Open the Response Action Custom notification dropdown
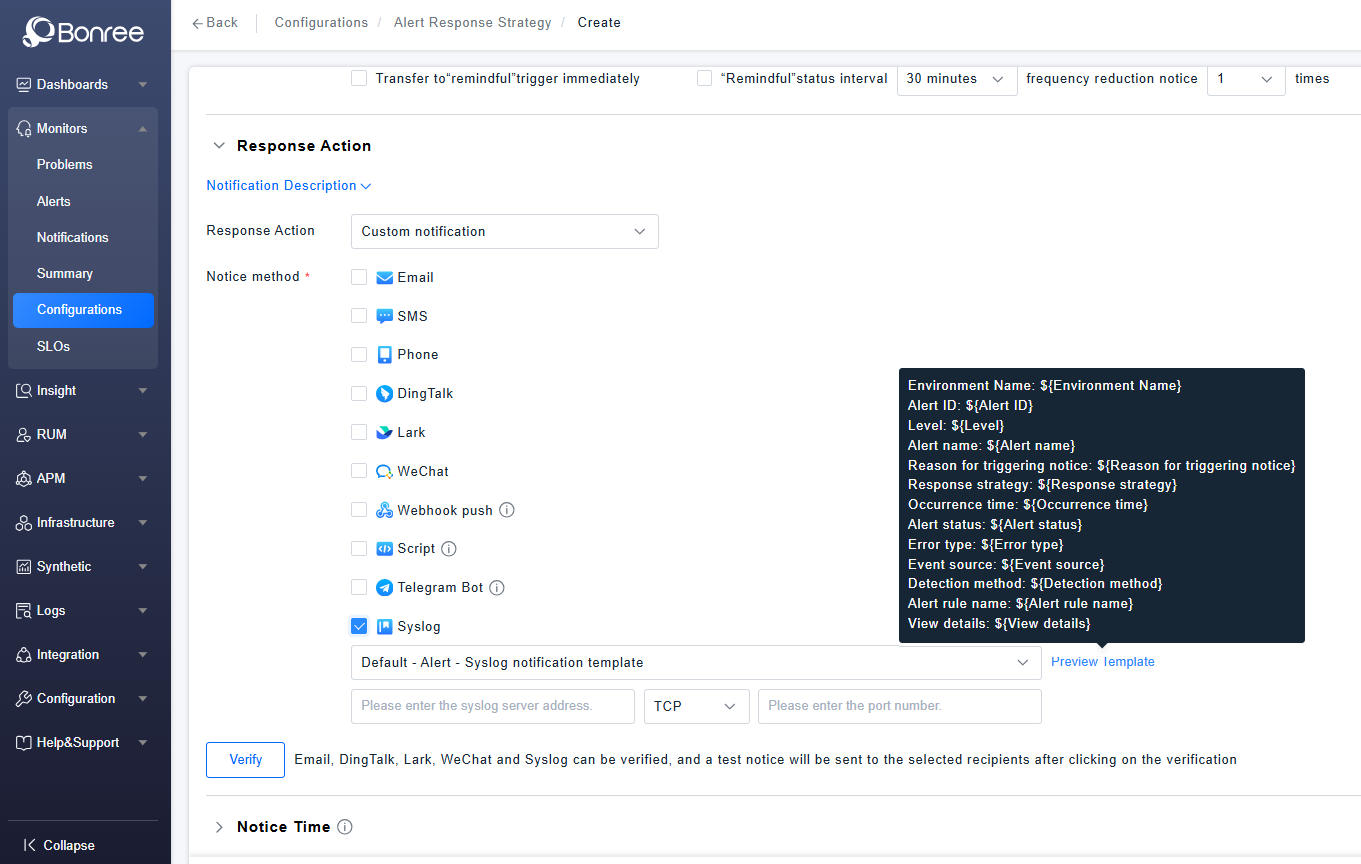 pyautogui.click(x=504, y=231)
